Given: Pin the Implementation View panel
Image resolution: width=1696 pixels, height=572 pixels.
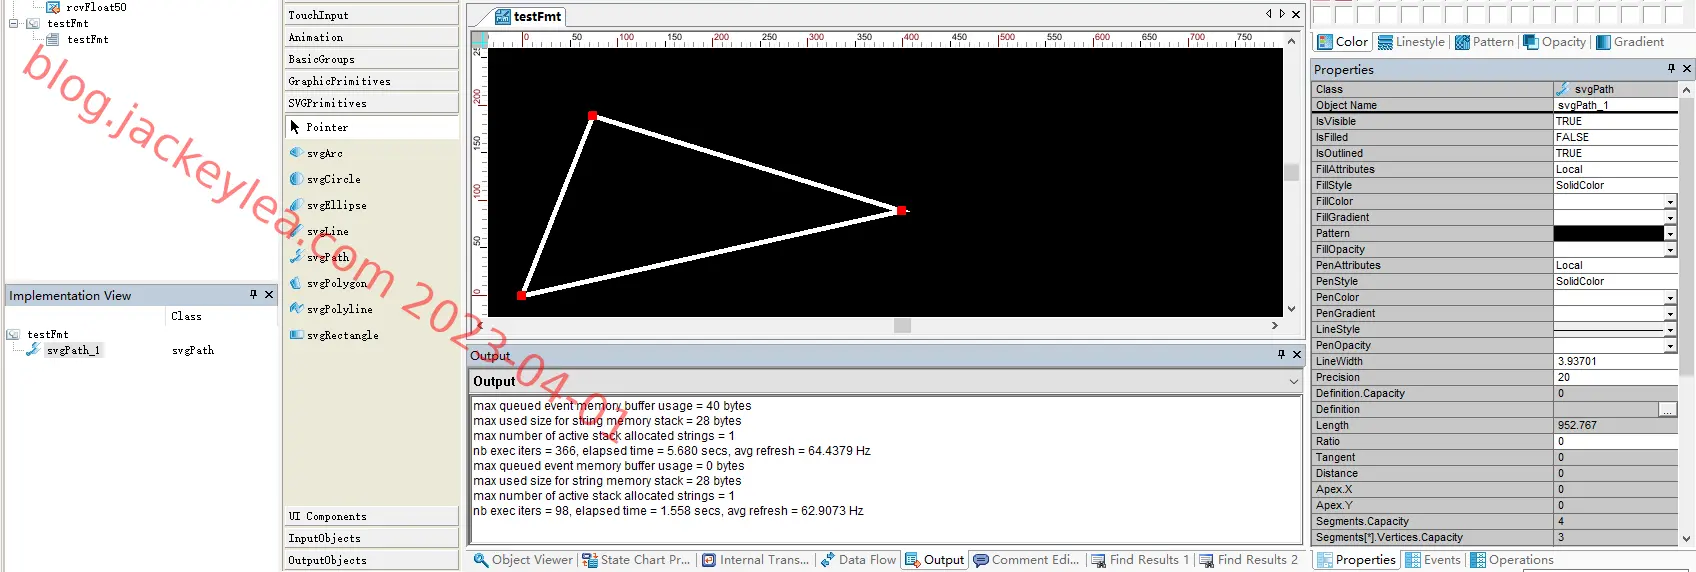Looking at the screenshot, I should point(253,294).
